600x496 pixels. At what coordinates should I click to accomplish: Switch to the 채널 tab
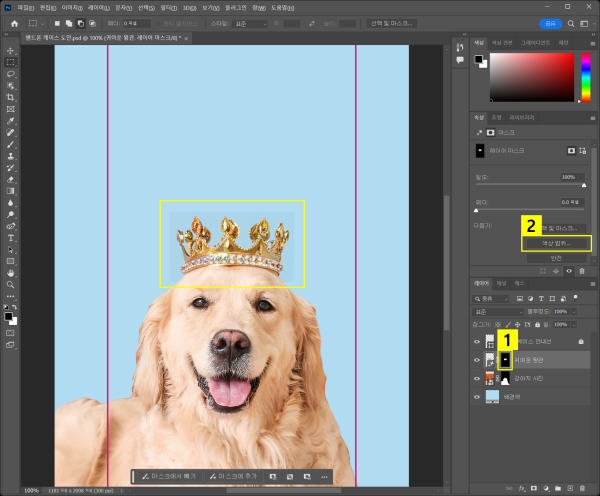click(502, 283)
